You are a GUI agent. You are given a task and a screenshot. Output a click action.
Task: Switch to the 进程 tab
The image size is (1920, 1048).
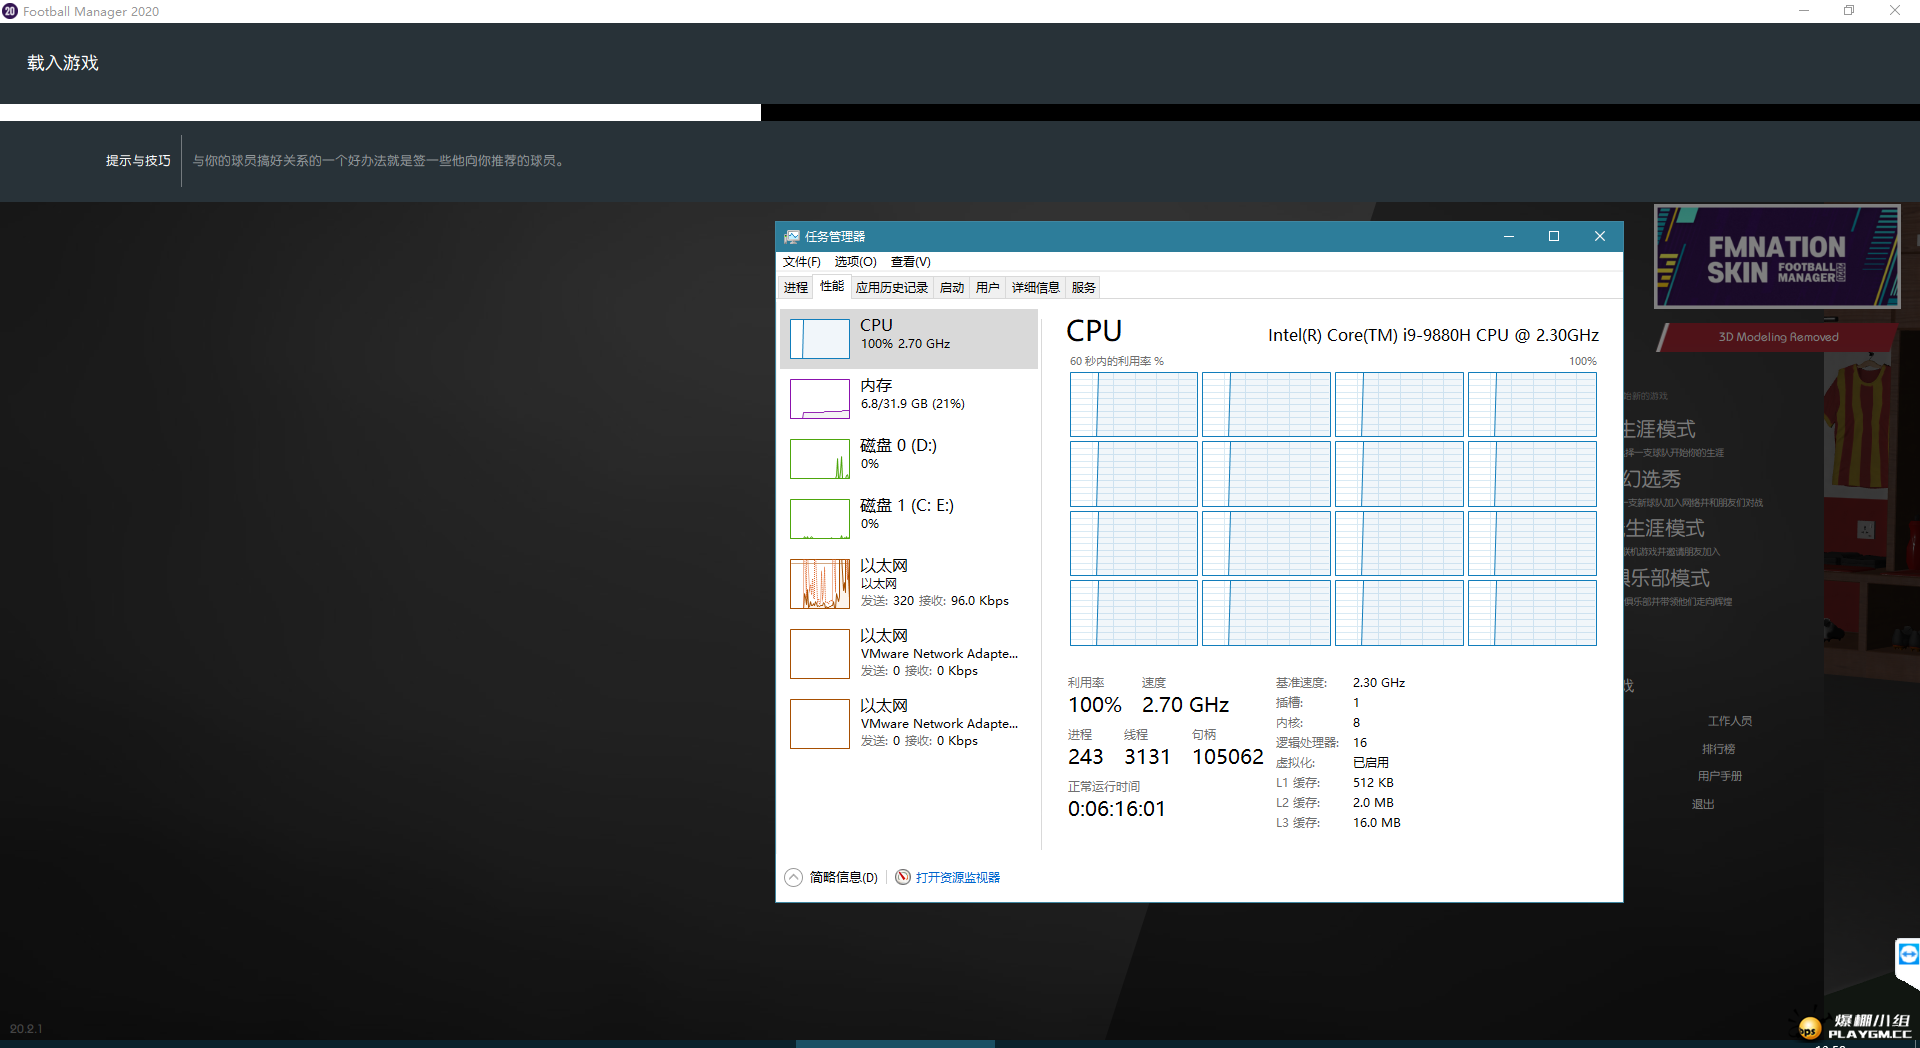pos(796,288)
